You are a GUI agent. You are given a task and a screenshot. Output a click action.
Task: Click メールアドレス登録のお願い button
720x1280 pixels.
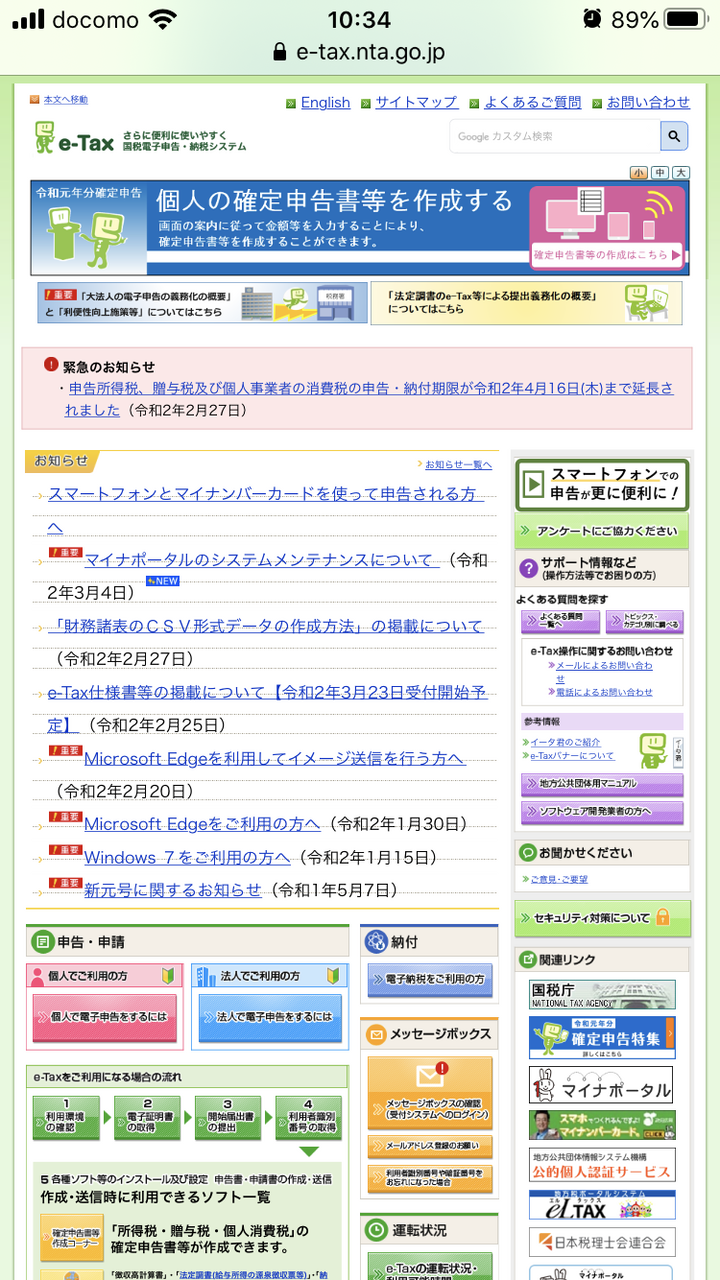click(430, 1146)
